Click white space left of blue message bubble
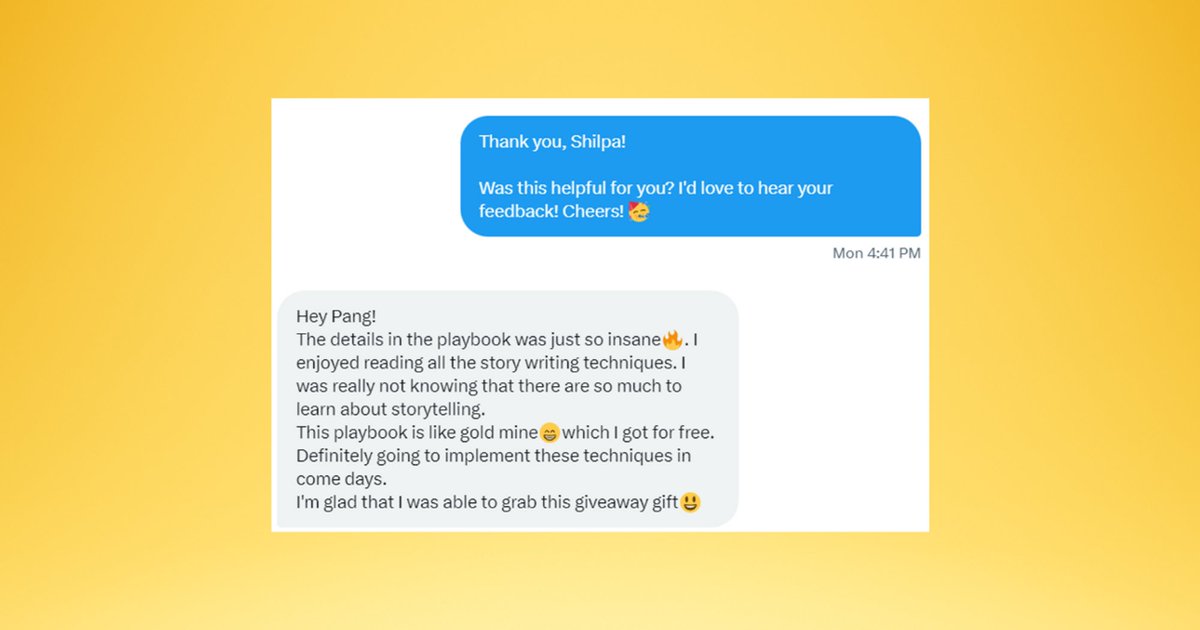The height and width of the screenshot is (630, 1200). 365,176
